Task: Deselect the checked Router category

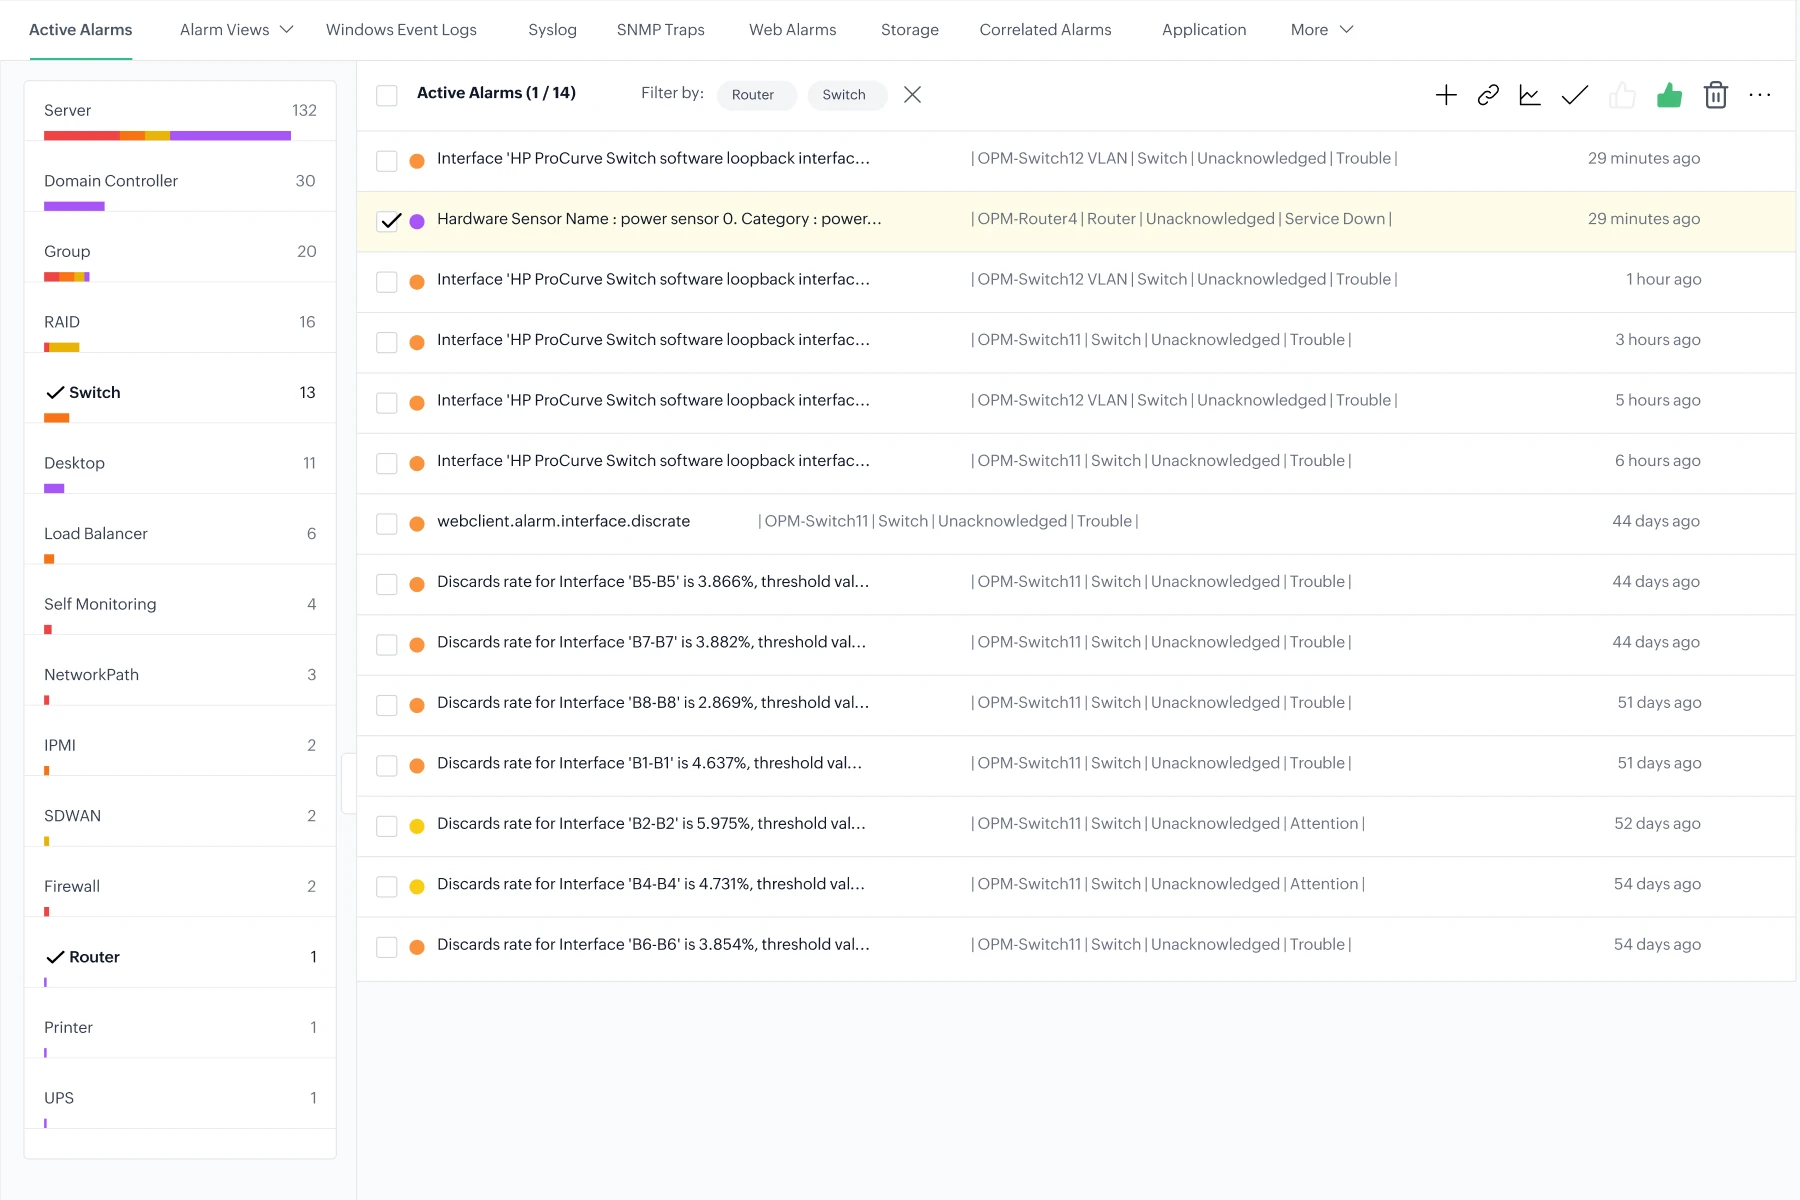Action: coord(180,957)
